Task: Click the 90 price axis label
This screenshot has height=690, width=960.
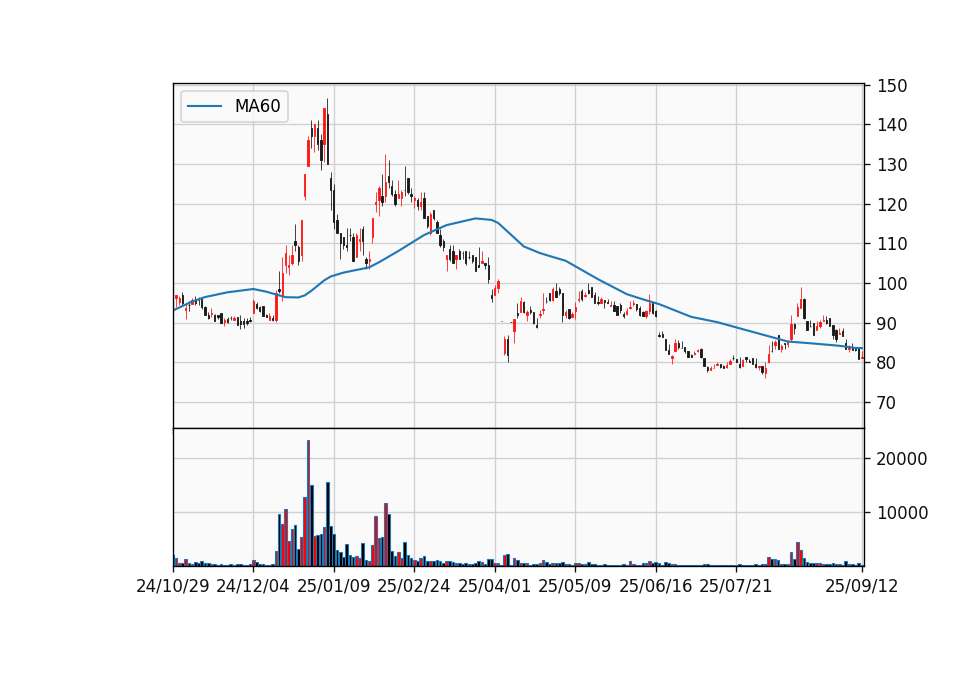Action: click(x=887, y=323)
